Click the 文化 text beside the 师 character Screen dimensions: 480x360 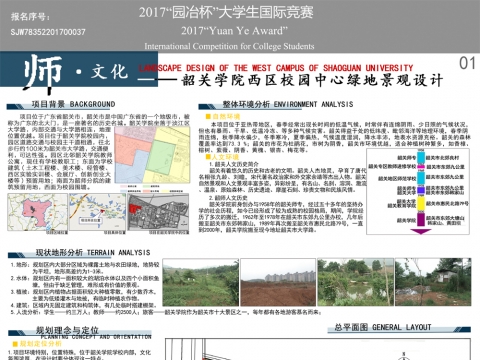click(x=110, y=72)
